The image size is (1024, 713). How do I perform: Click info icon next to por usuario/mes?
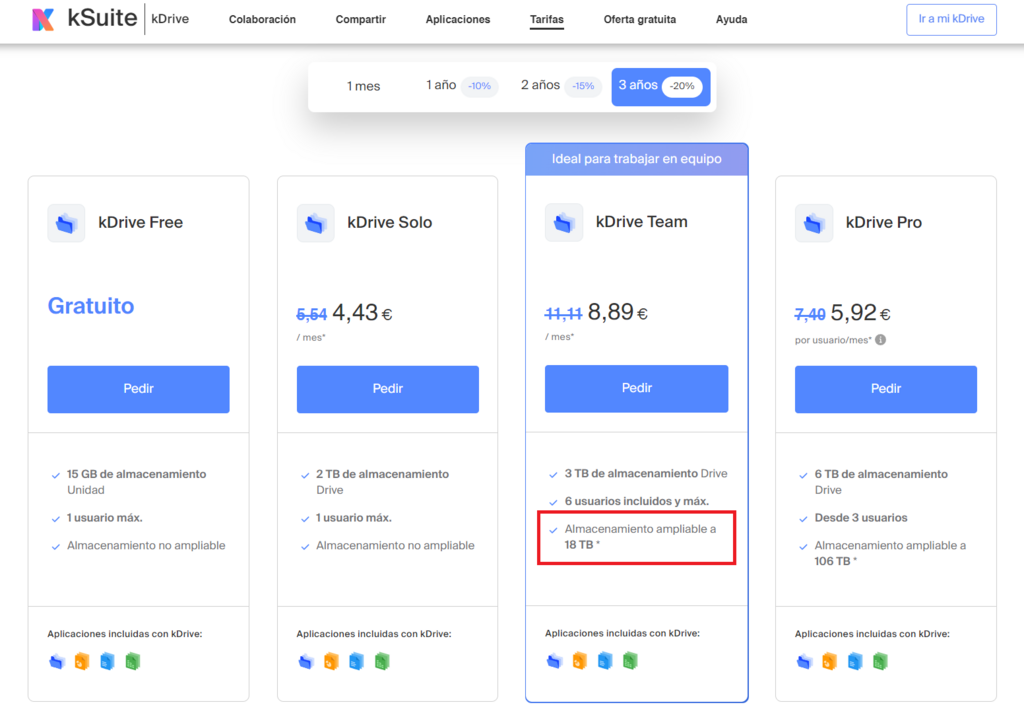[x=880, y=340]
